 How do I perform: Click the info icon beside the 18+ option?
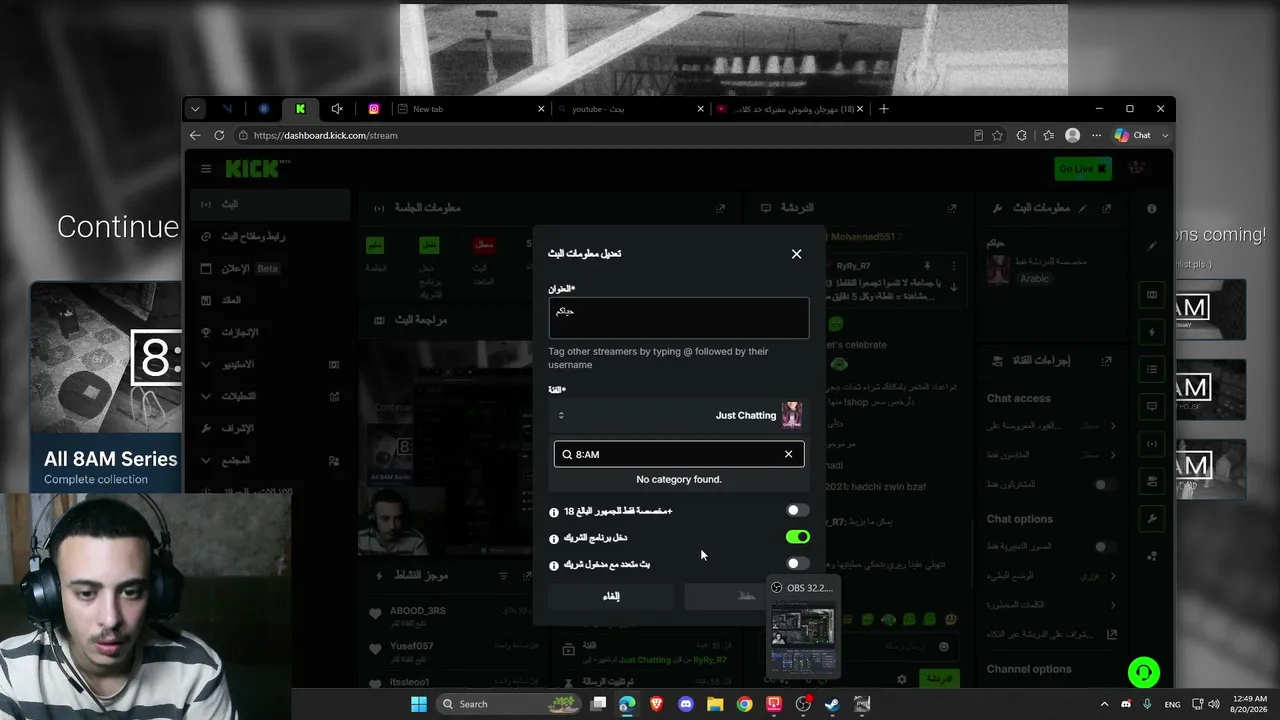click(x=554, y=513)
